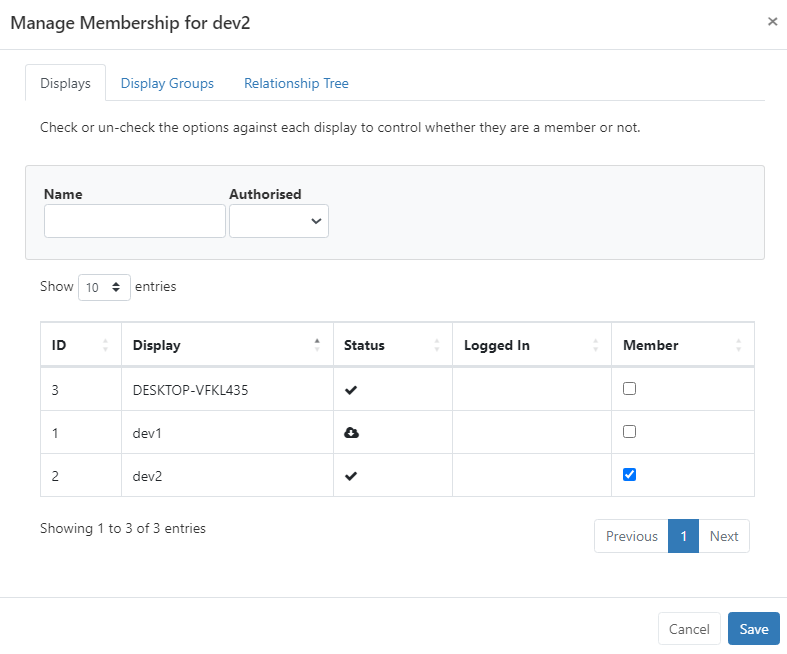Image resolution: width=787 pixels, height=654 pixels.
Task: Check Member box for DESKTOP-VFKL435
Action: 629,388
